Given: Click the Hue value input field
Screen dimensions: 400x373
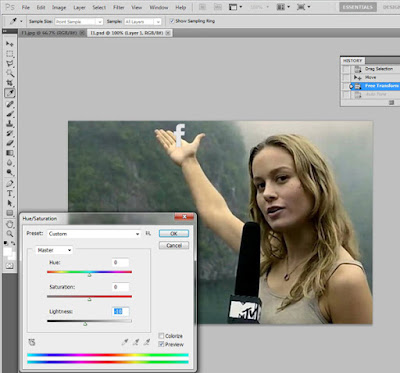Looking at the screenshot, I should [120, 262].
